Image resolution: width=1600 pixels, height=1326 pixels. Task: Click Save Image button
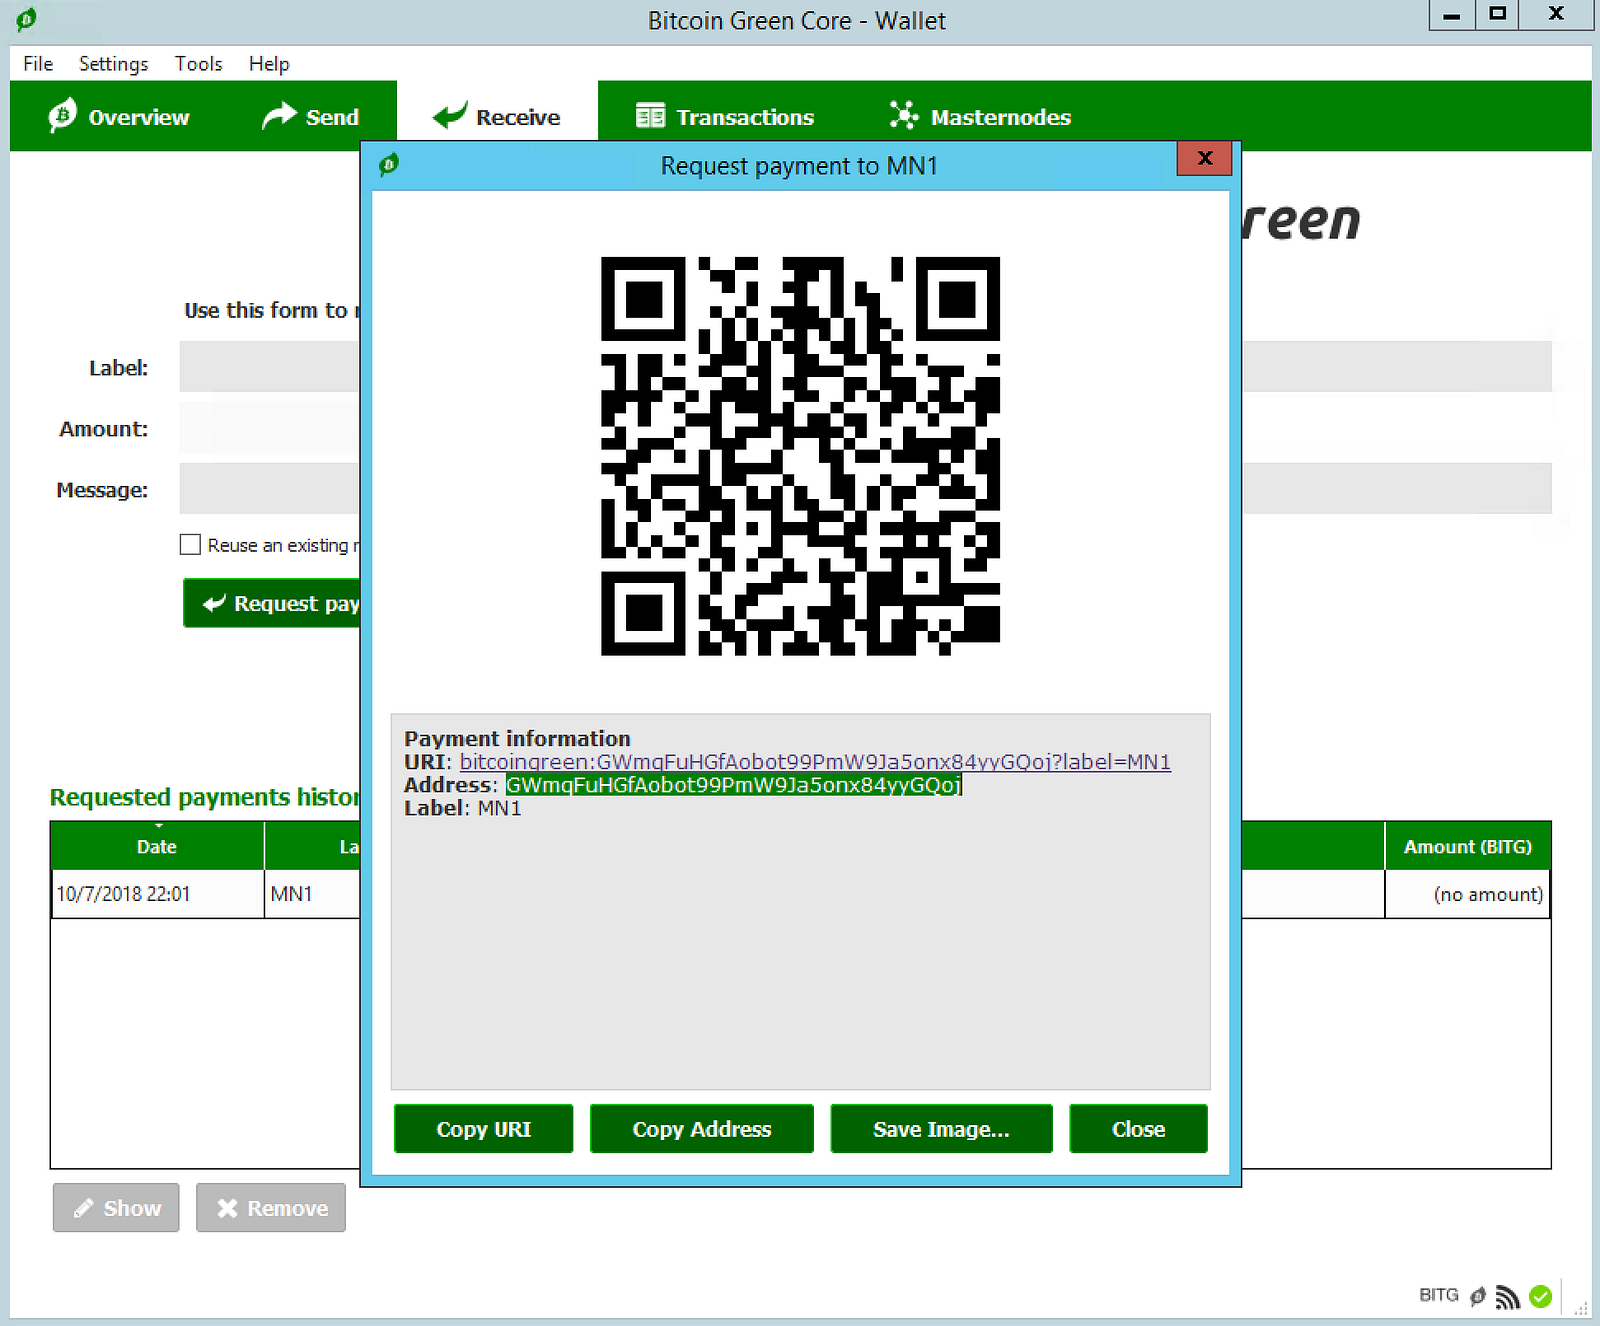941,1129
